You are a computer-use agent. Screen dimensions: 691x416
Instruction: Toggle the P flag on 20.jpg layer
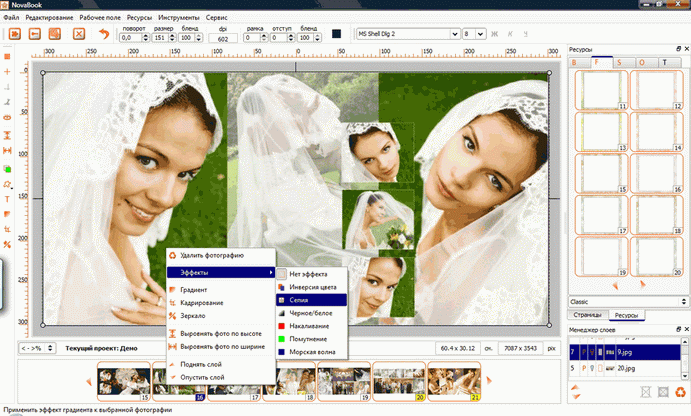(584, 368)
